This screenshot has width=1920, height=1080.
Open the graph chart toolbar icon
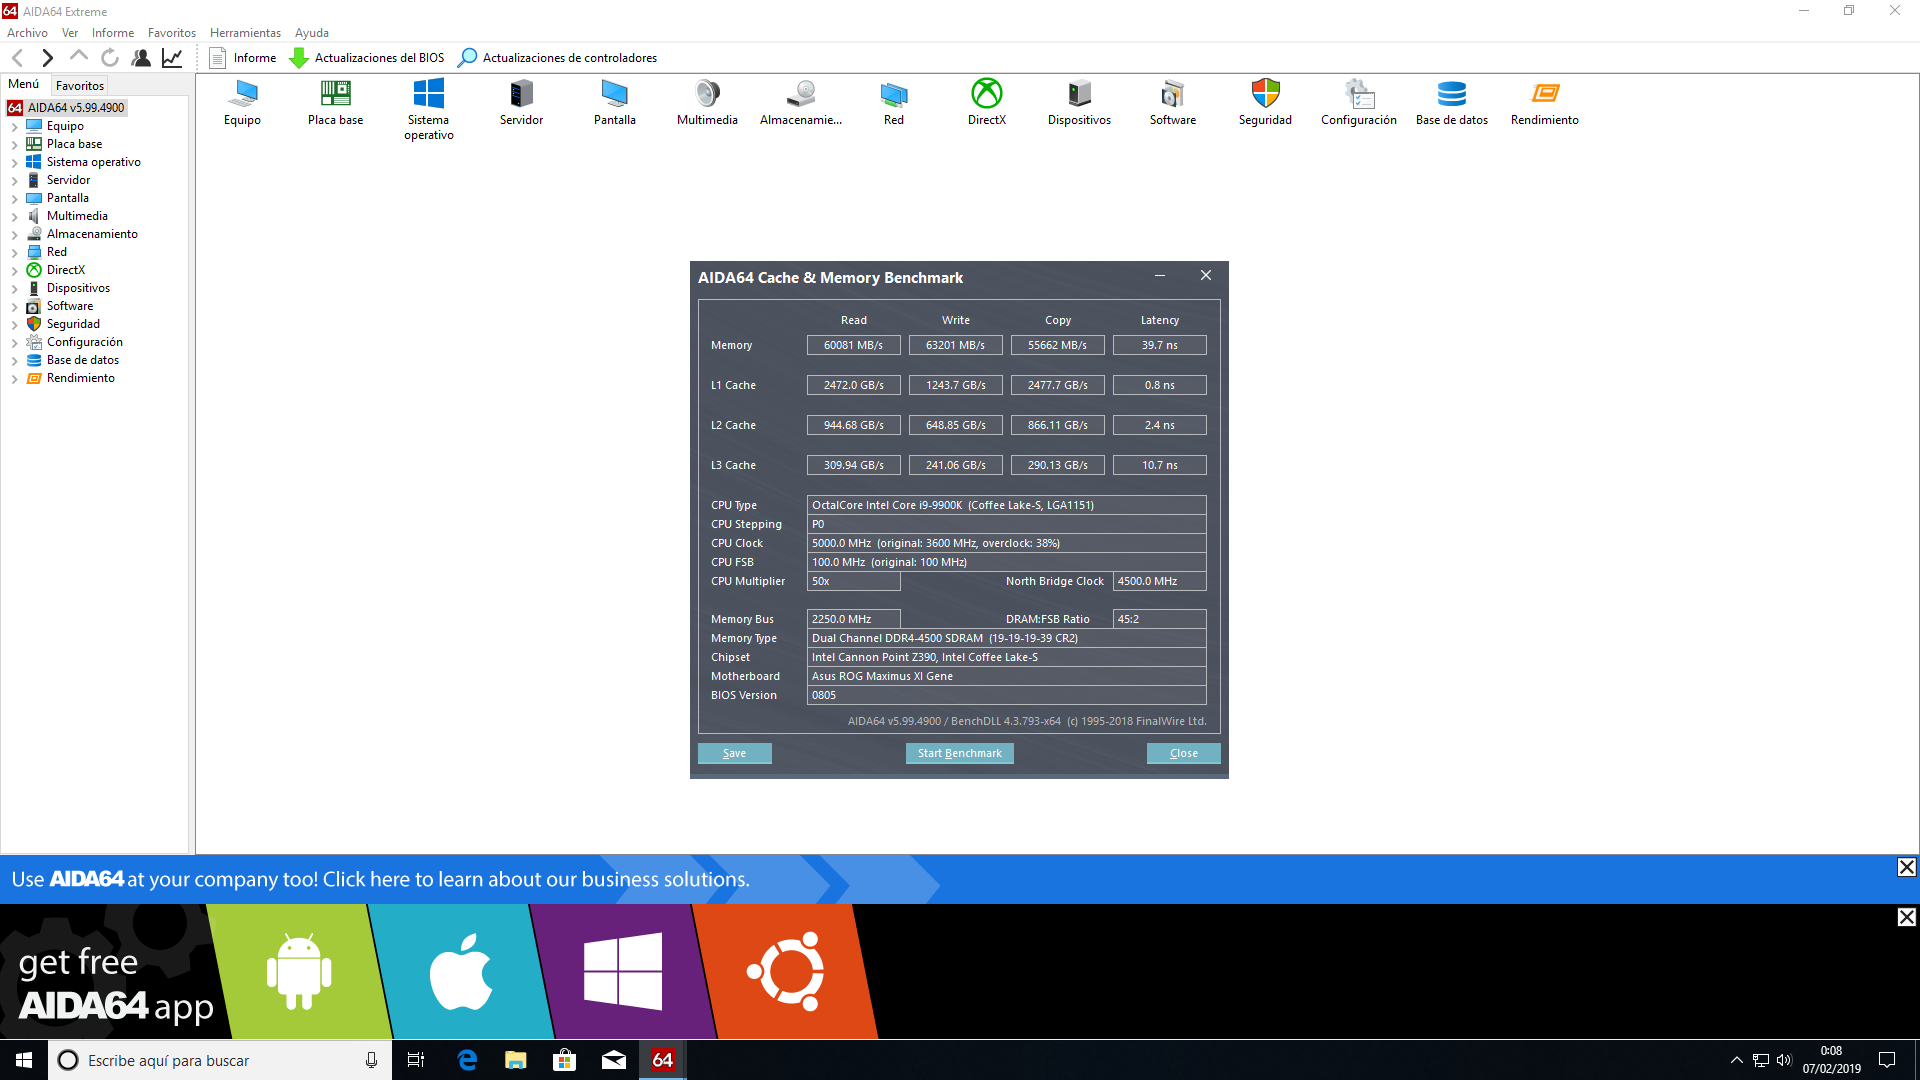pyautogui.click(x=172, y=58)
